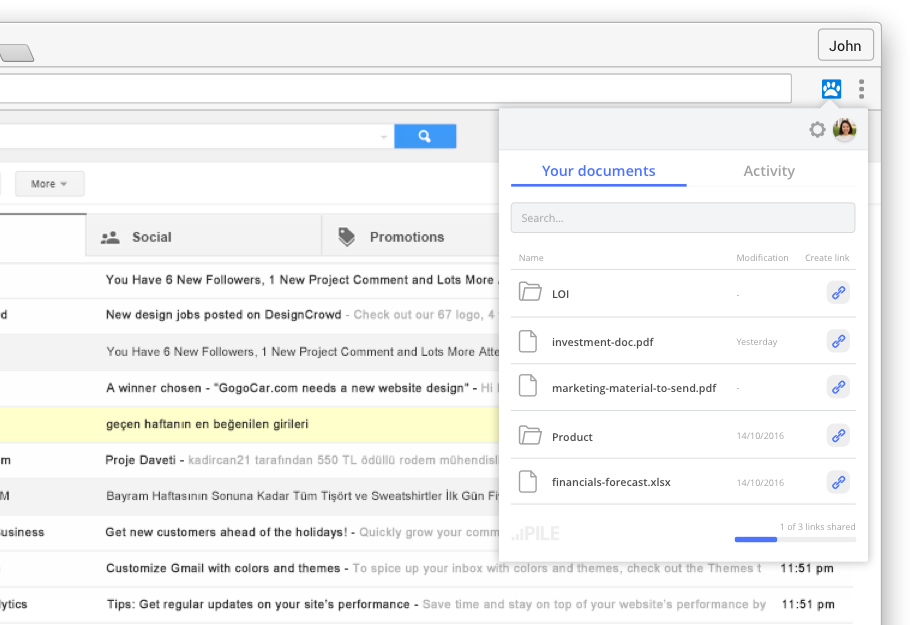Open the Proje Daveti email
The width and height of the screenshot is (910, 625).
(250, 460)
